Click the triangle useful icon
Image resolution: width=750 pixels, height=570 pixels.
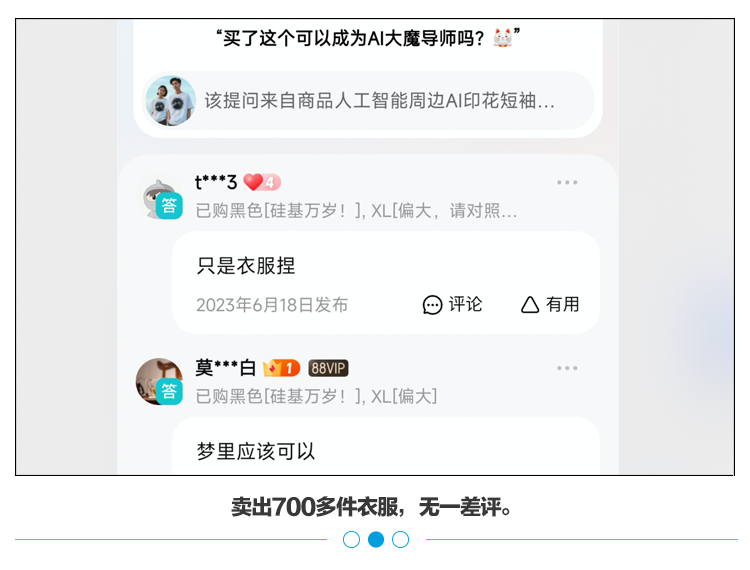[530, 305]
